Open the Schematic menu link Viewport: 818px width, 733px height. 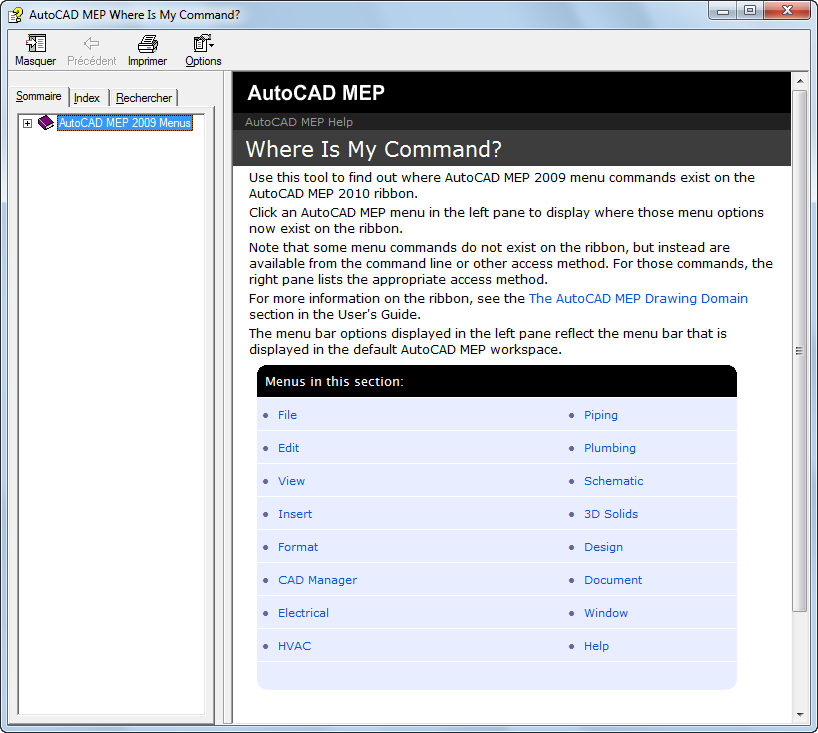point(614,480)
